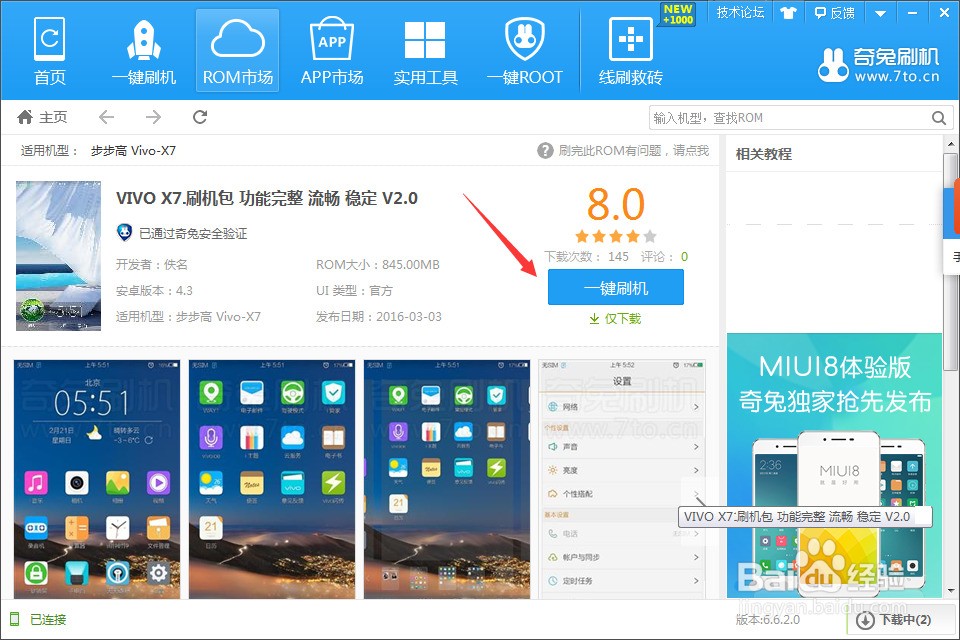Go forward with the right arrow
Screen dimensions: 960x640
pos(153,117)
